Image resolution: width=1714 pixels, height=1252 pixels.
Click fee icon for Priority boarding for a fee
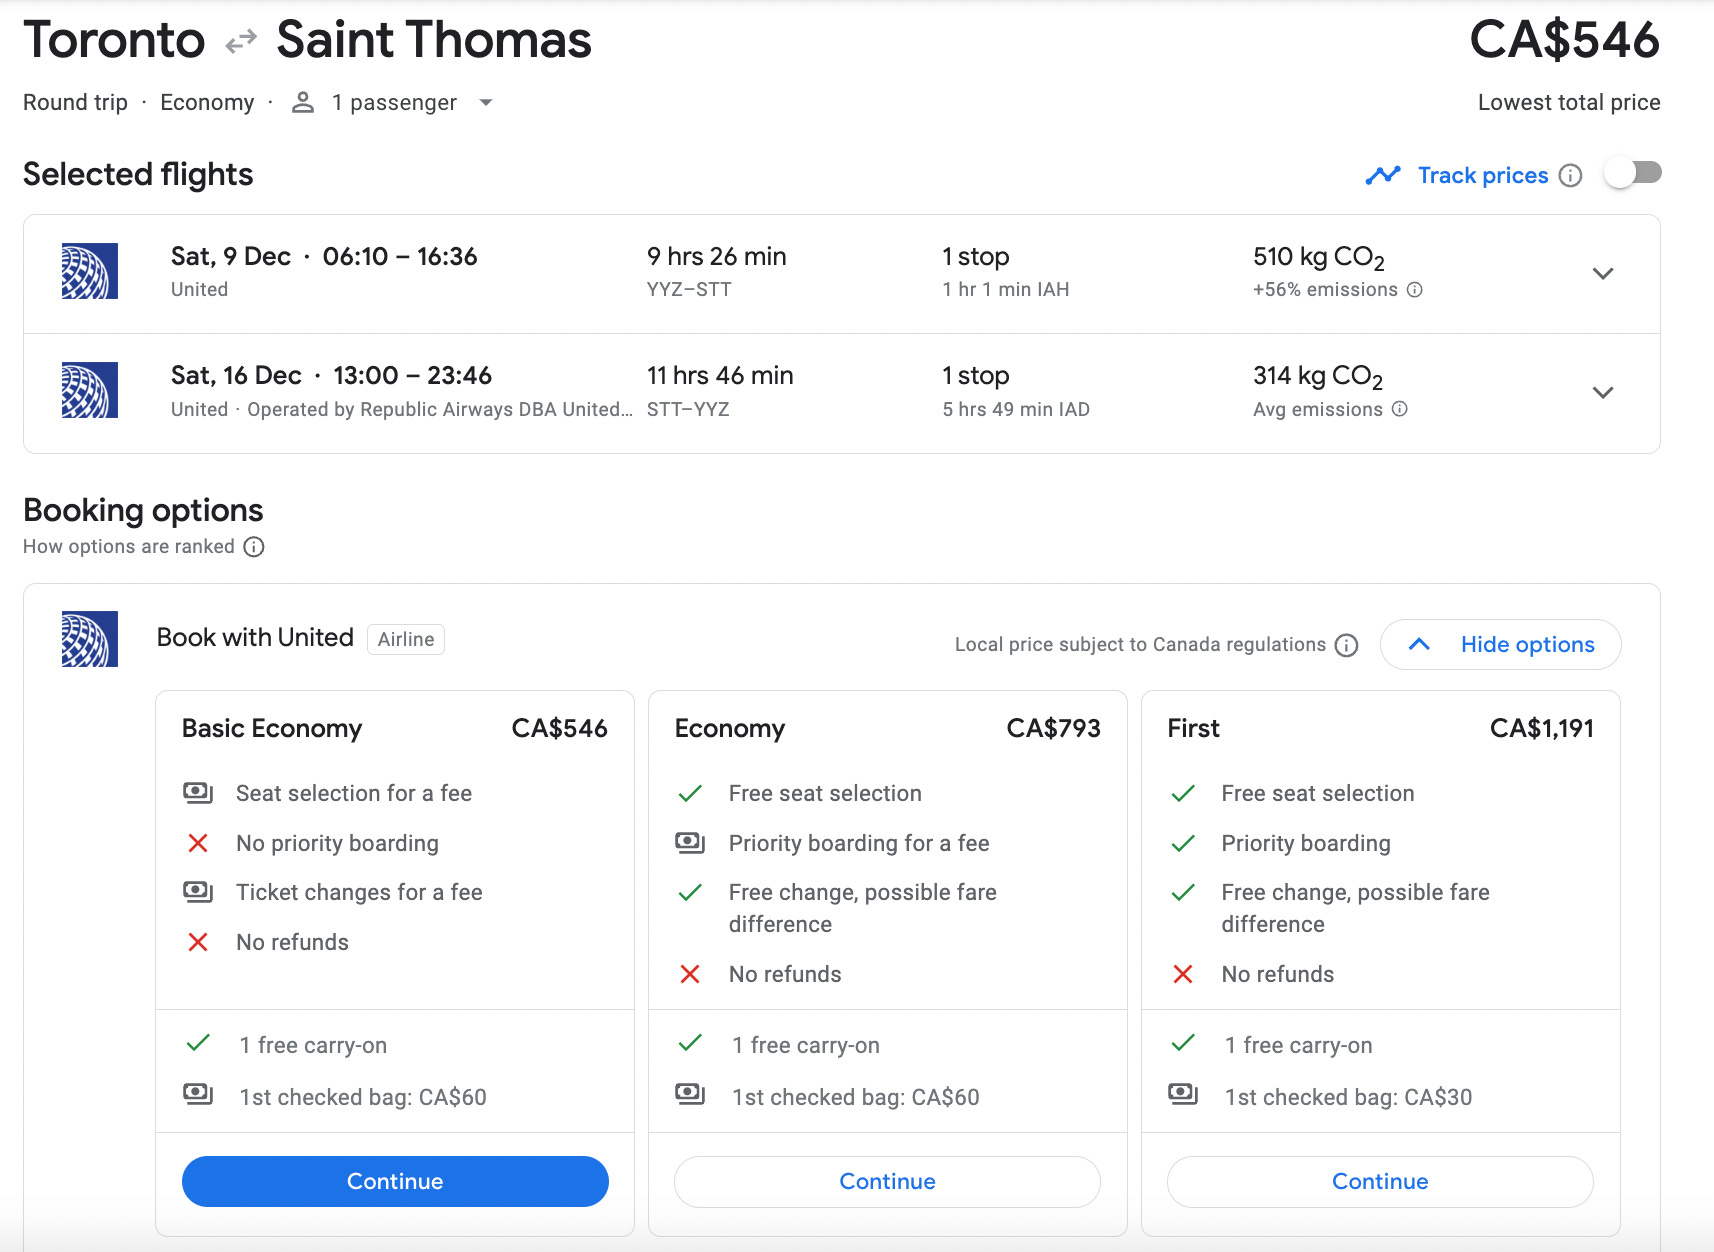pyautogui.click(x=690, y=843)
